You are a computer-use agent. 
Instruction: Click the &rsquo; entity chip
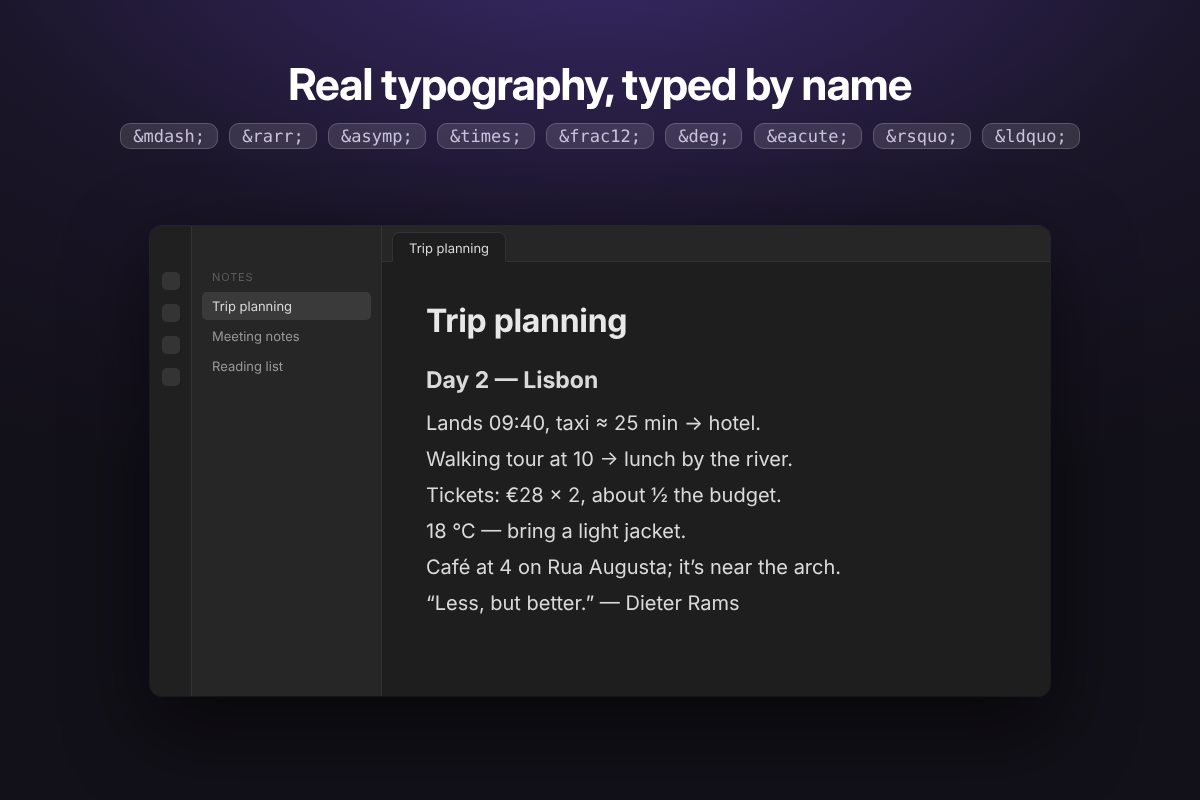pos(922,136)
